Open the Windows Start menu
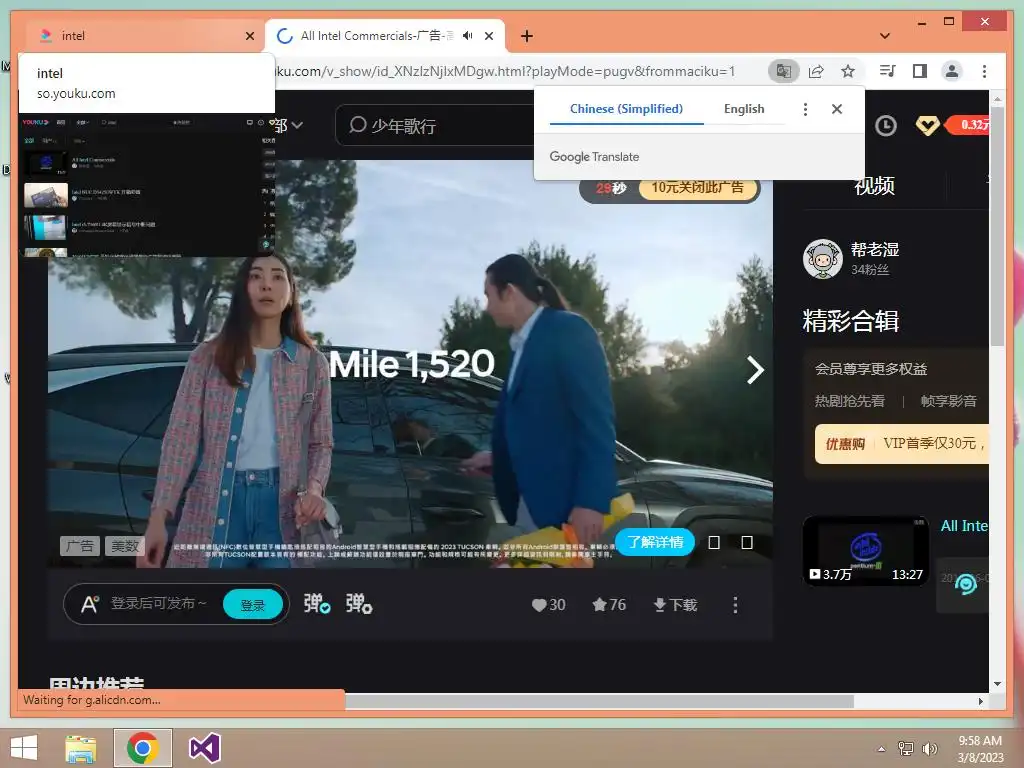 (x=24, y=748)
